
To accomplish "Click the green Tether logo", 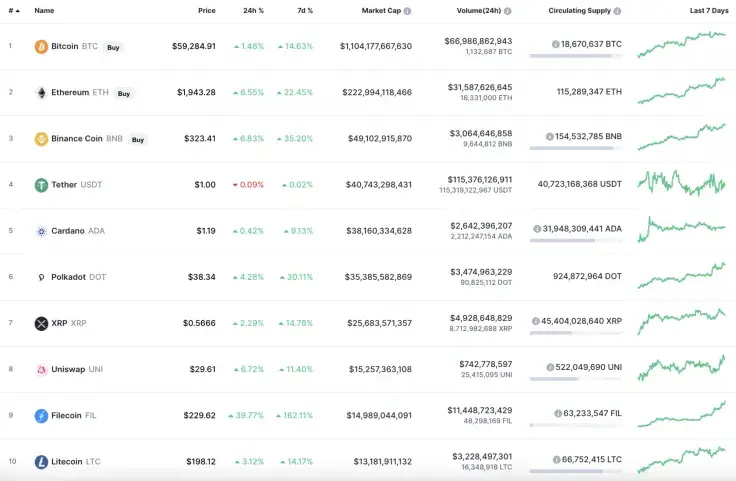I will pos(41,185).
